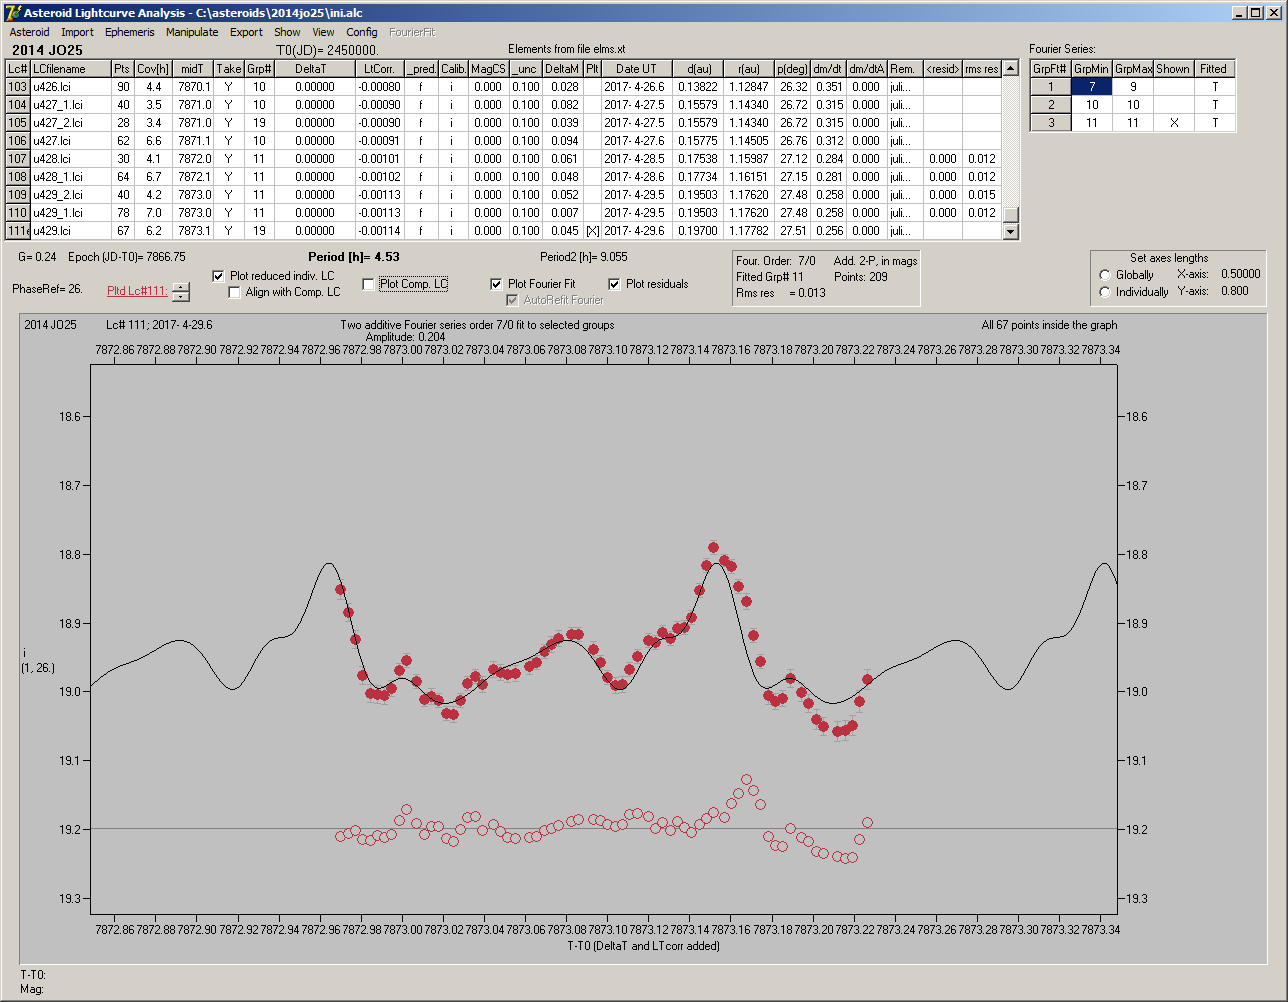
Task: Toggle Plot Fourier Fit checkbox
Action: 496,284
